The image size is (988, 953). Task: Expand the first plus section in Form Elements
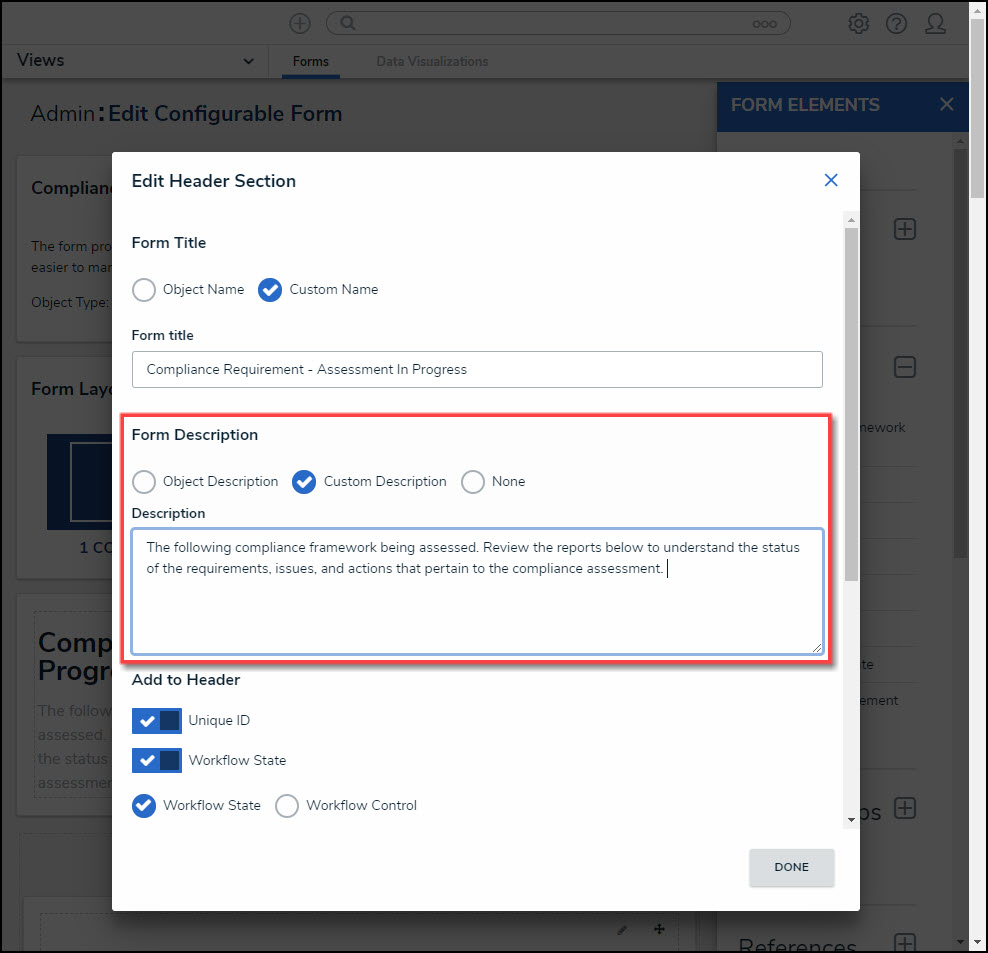905,229
